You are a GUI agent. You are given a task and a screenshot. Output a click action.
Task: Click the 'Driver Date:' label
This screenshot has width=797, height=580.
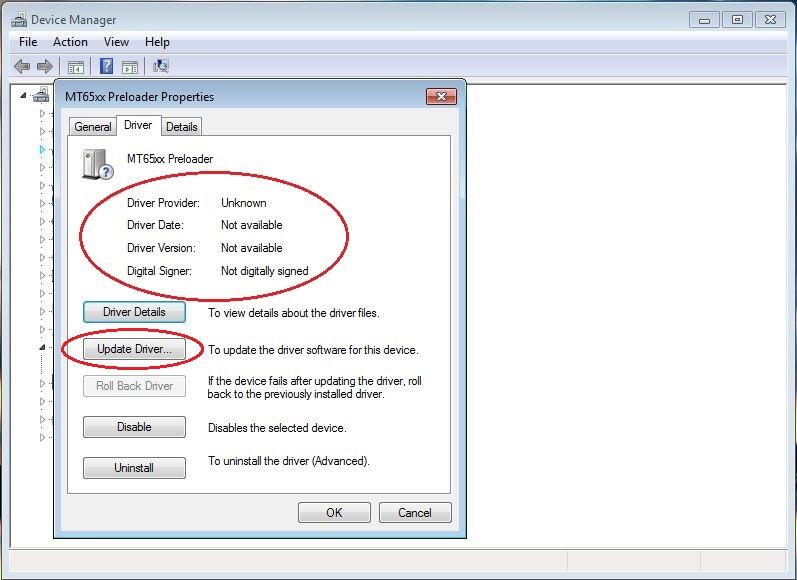click(x=155, y=225)
